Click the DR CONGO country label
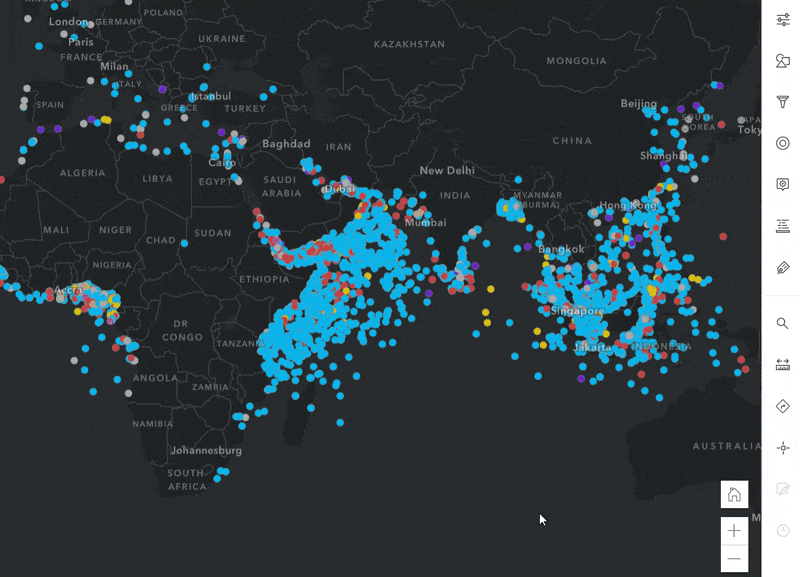Viewport: 800px width, 577px height. (183, 331)
